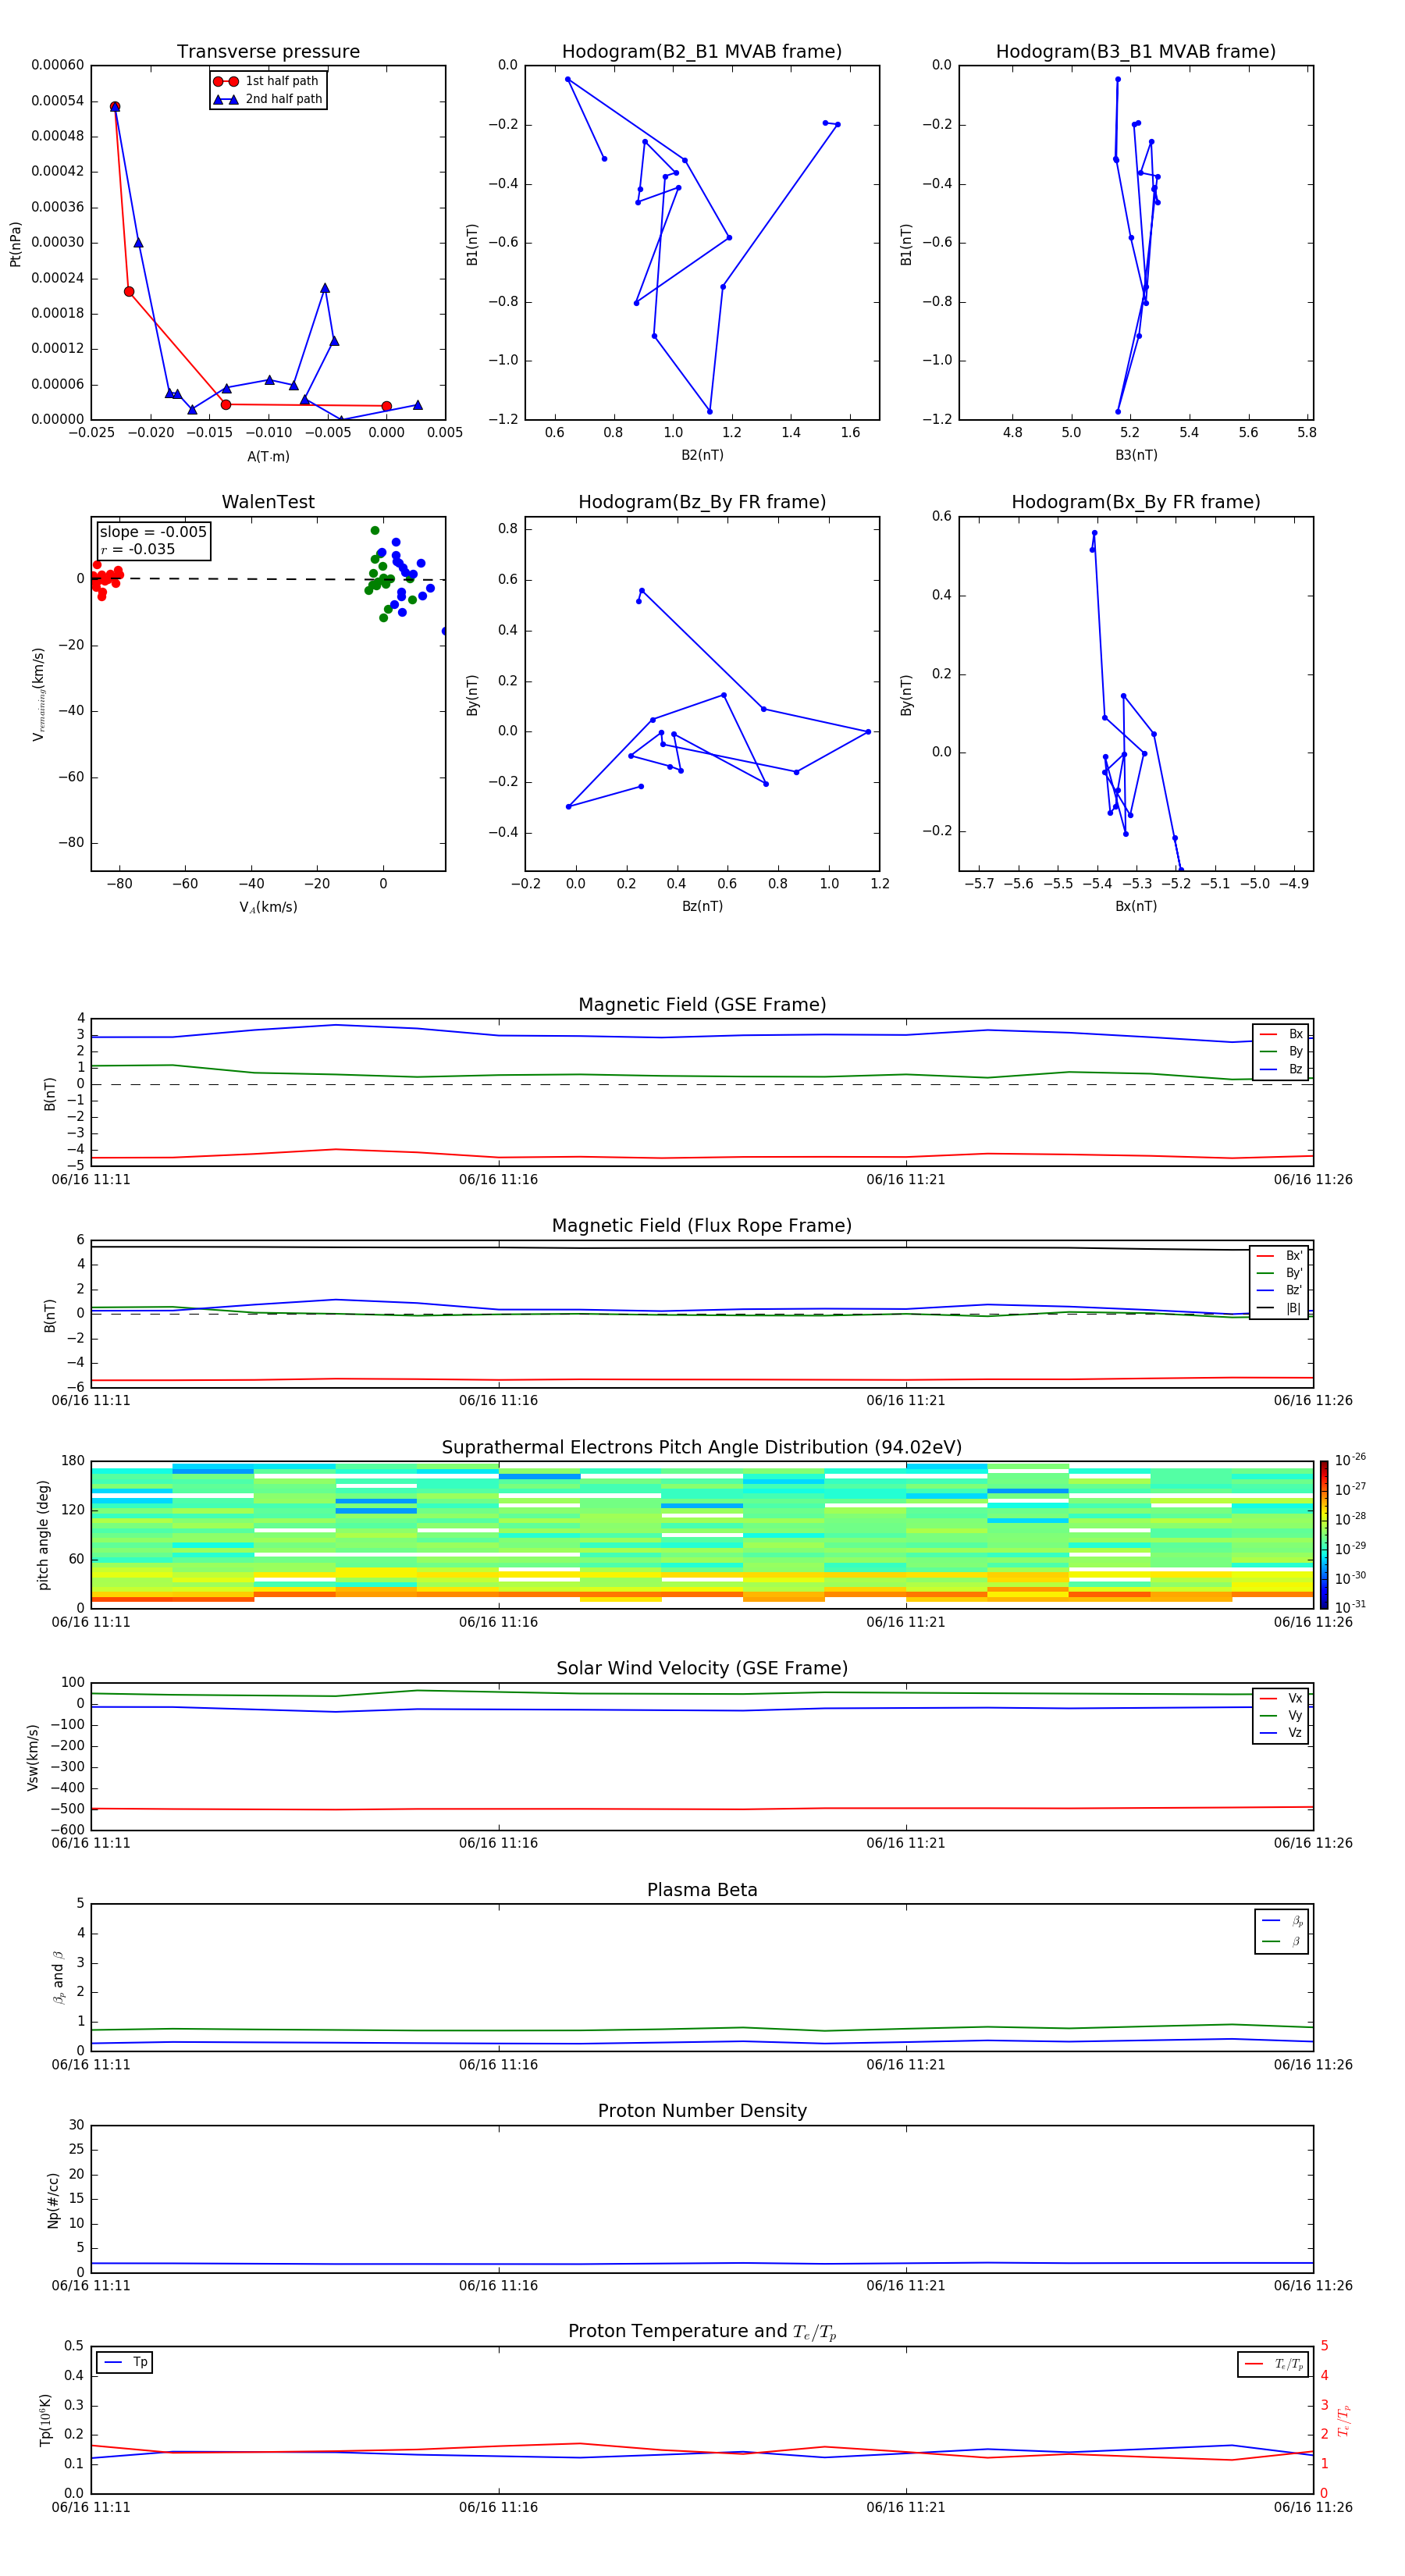
Task: Click the 'Proton Number Density' panel title
Action: pyautogui.click(x=702, y=2111)
